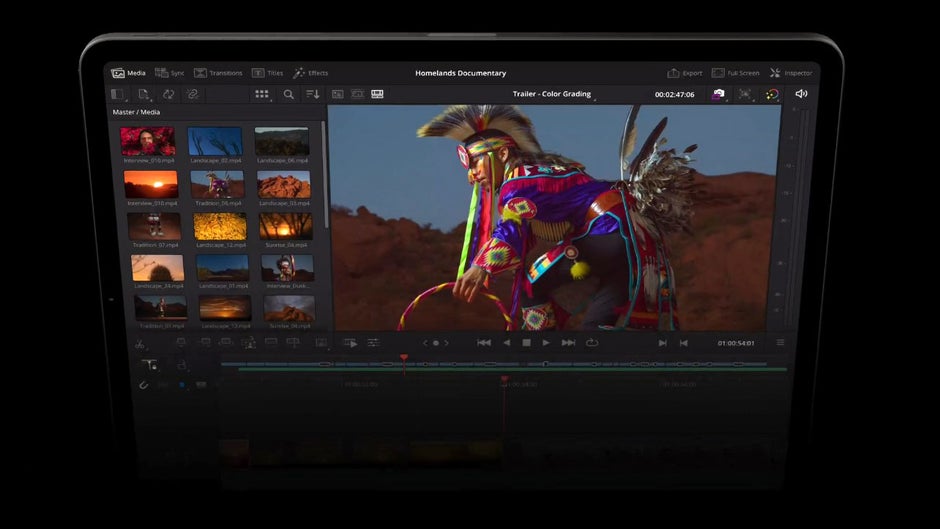Open the sort order menu for clips
Screen dimensions: 940x529
(x=313, y=94)
